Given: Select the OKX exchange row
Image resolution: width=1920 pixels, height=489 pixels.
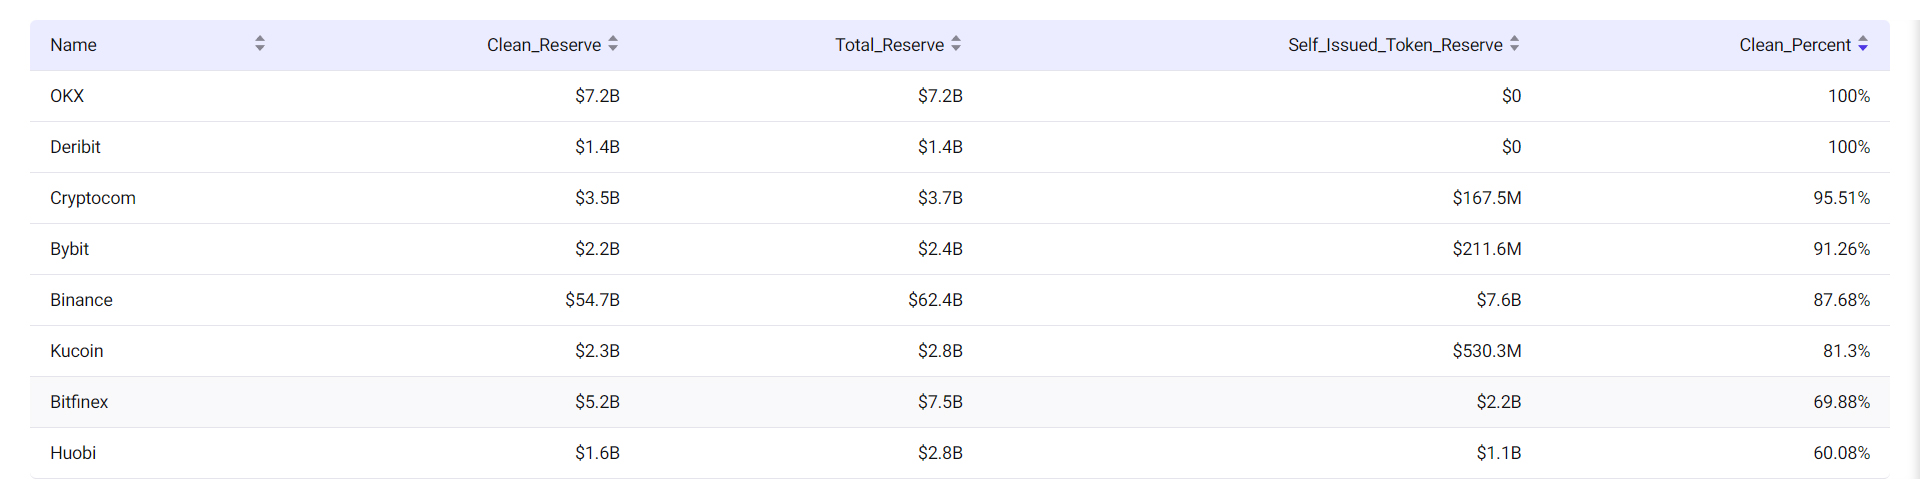Looking at the screenshot, I should coord(67,96).
